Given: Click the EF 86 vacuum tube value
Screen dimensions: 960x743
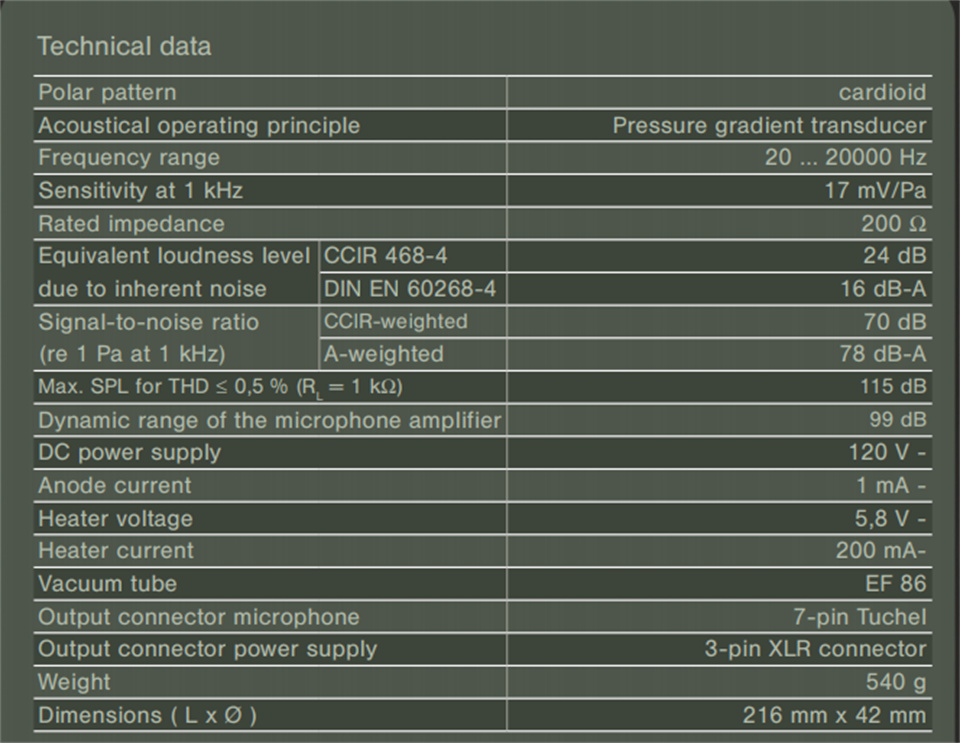Looking at the screenshot, I should point(896,584).
